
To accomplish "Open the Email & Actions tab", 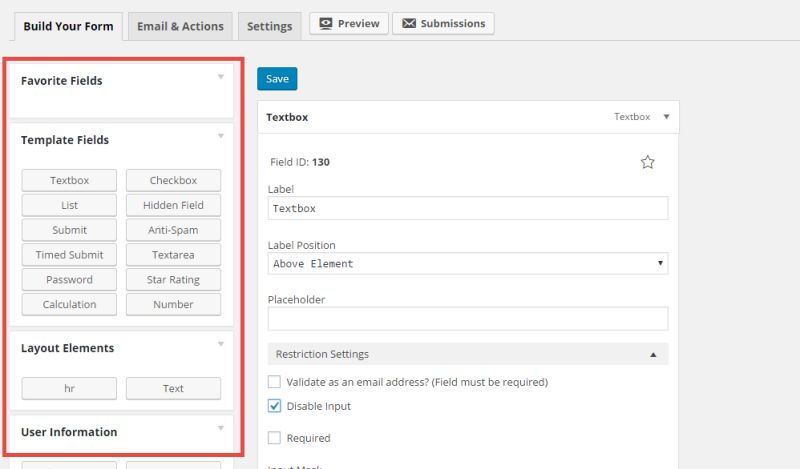I will [x=180, y=27].
